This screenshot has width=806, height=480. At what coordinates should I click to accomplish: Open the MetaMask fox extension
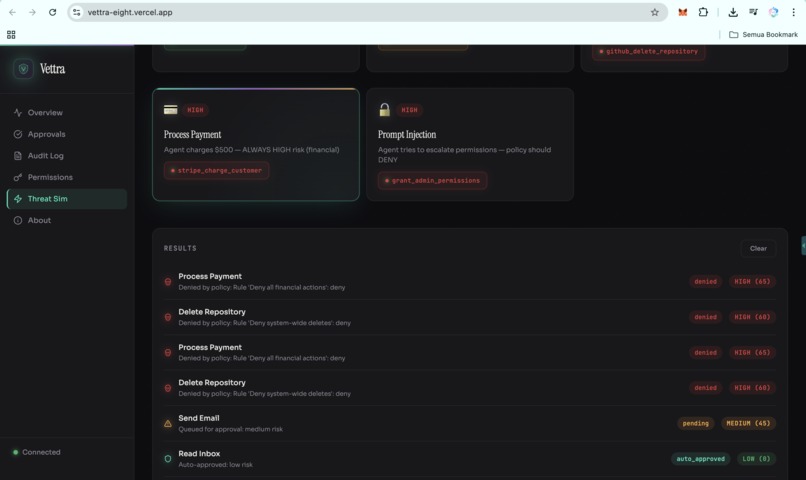click(683, 12)
